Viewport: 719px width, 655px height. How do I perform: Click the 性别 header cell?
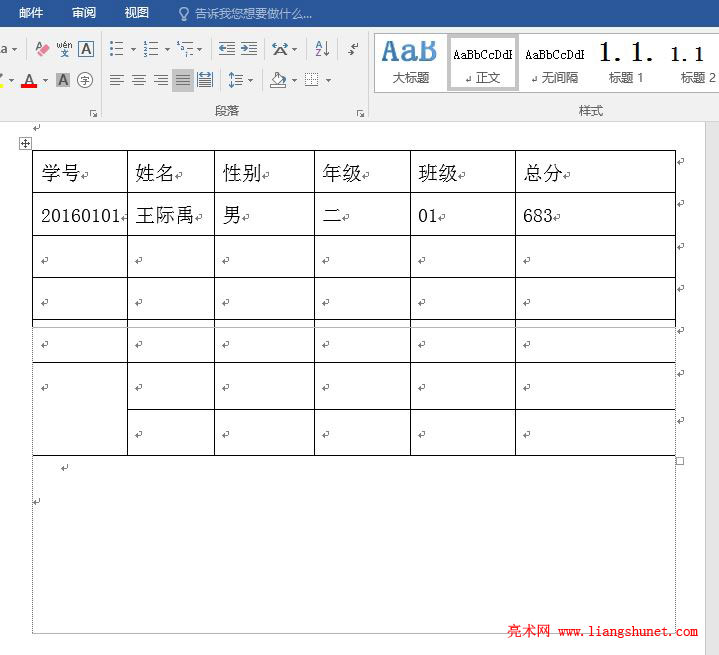point(264,172)
